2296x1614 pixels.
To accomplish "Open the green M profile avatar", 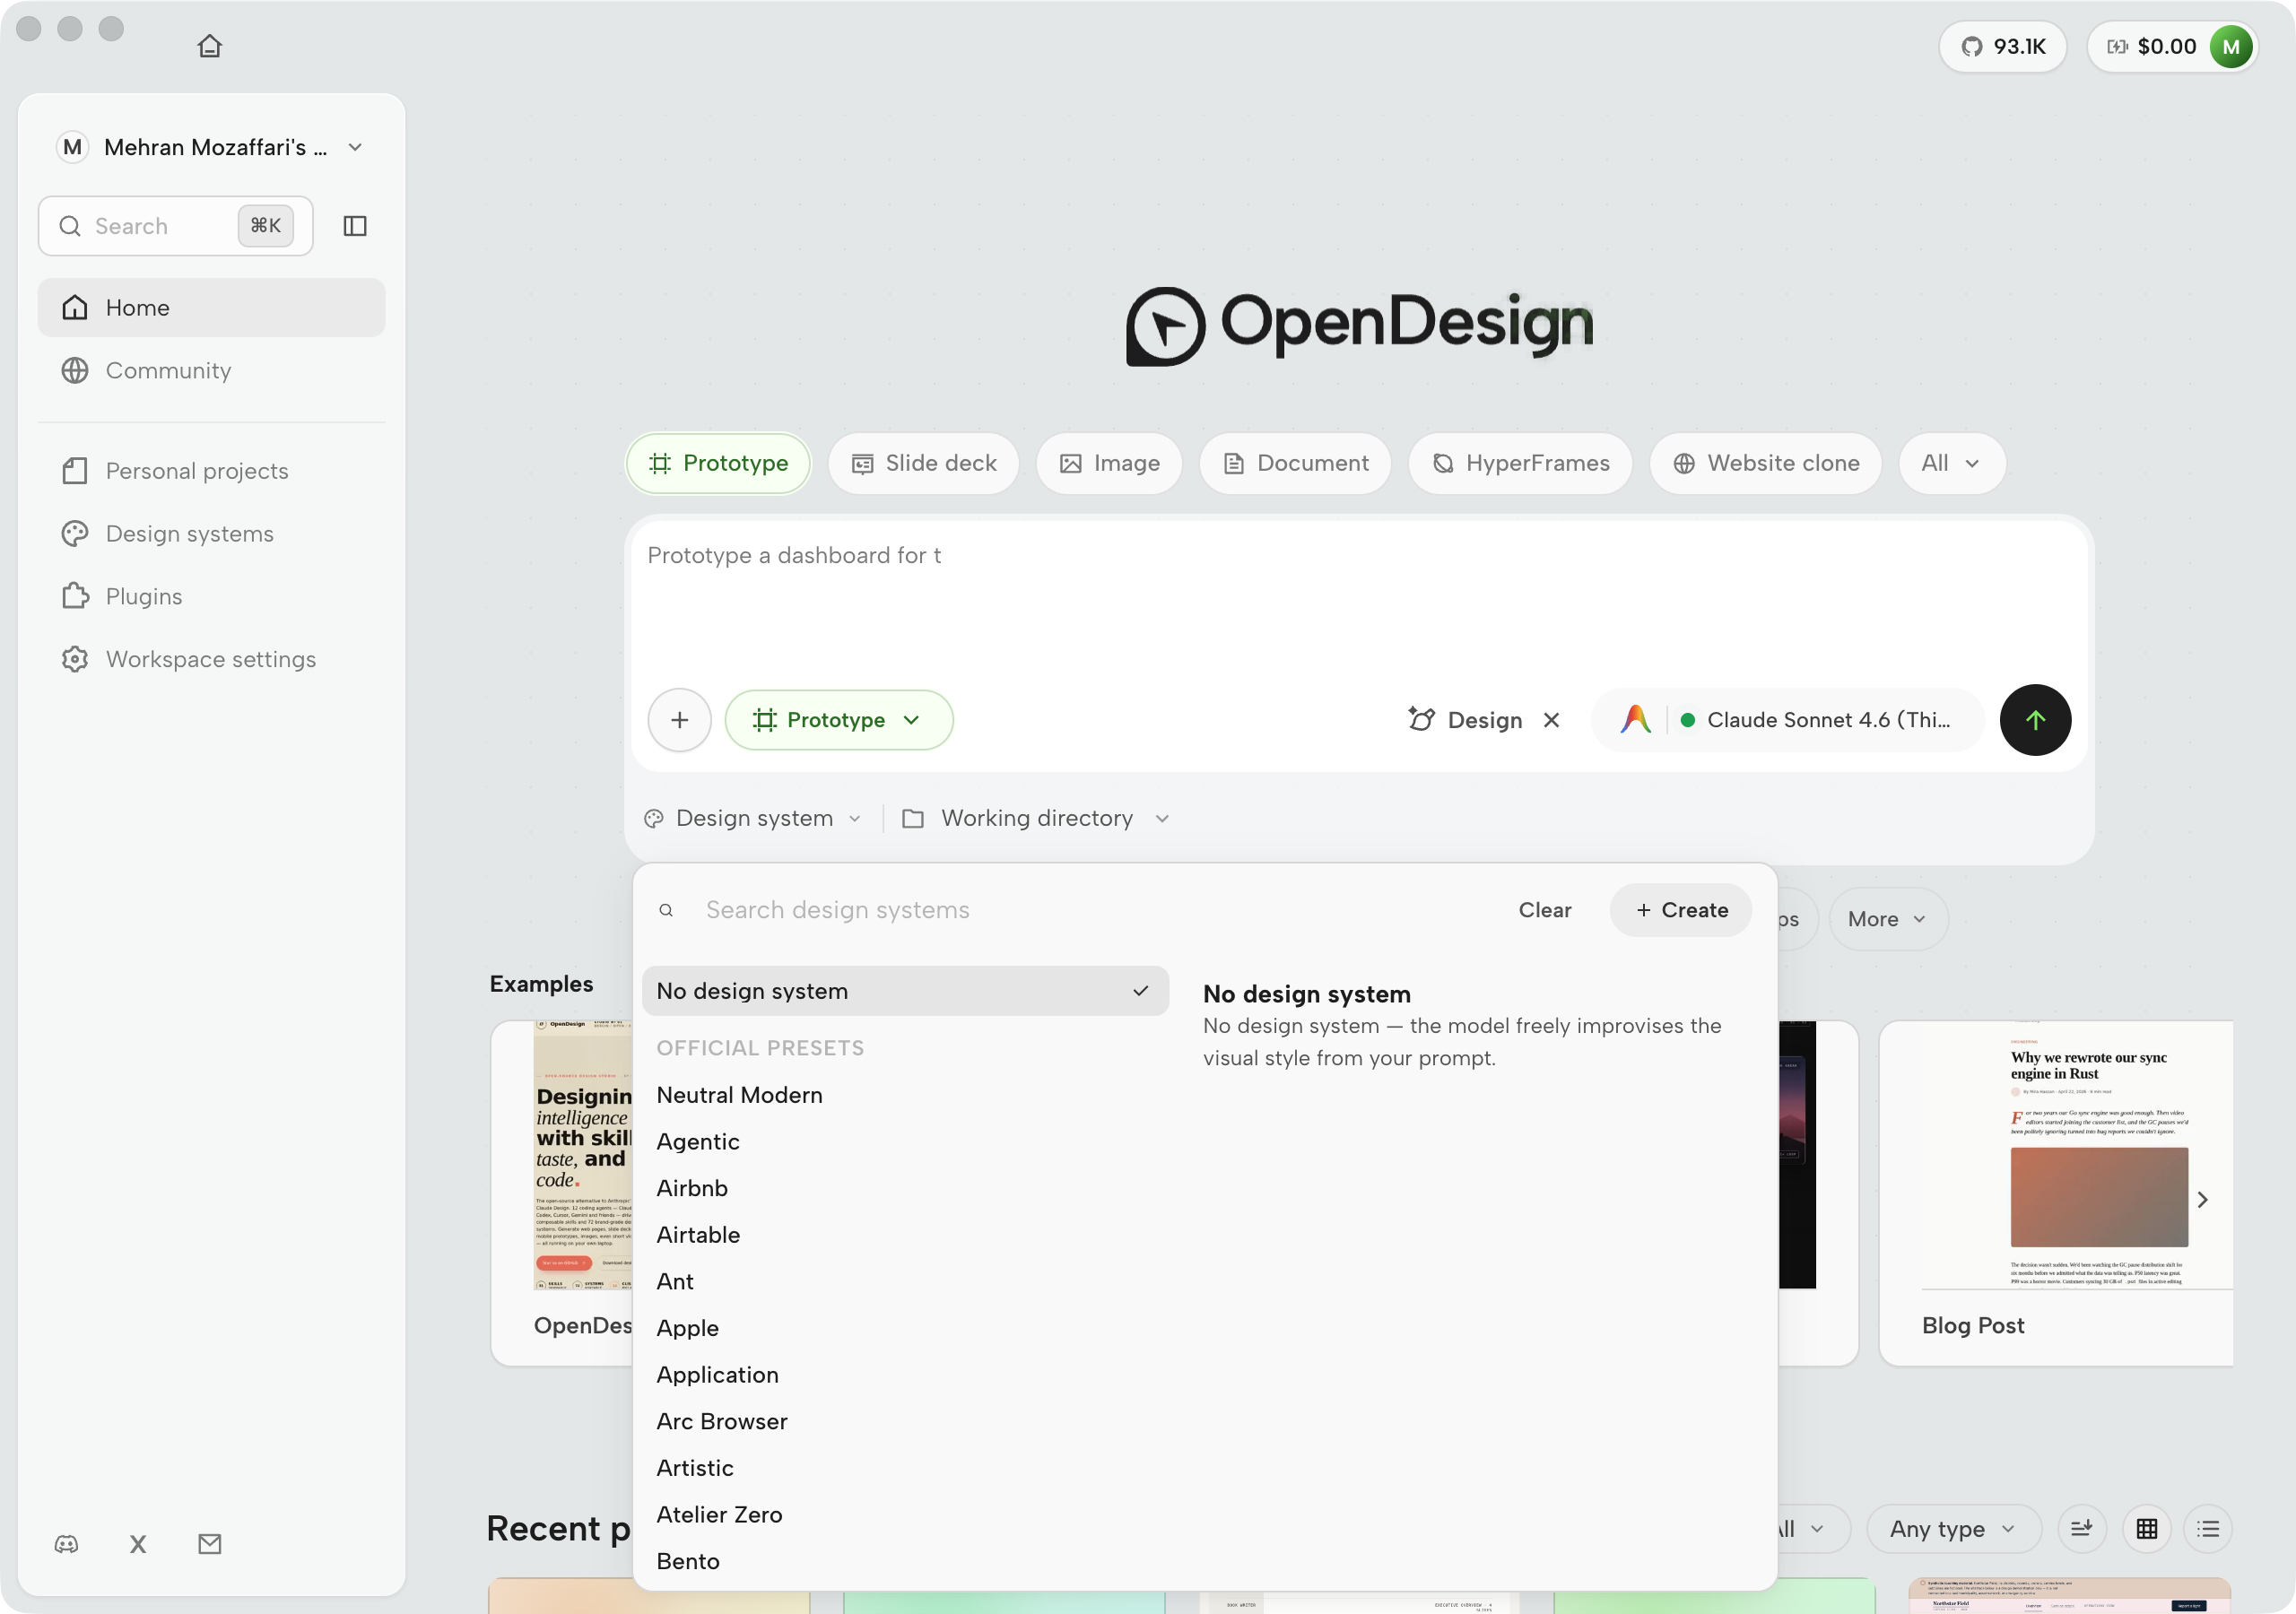I will [x=2230, y=46].
